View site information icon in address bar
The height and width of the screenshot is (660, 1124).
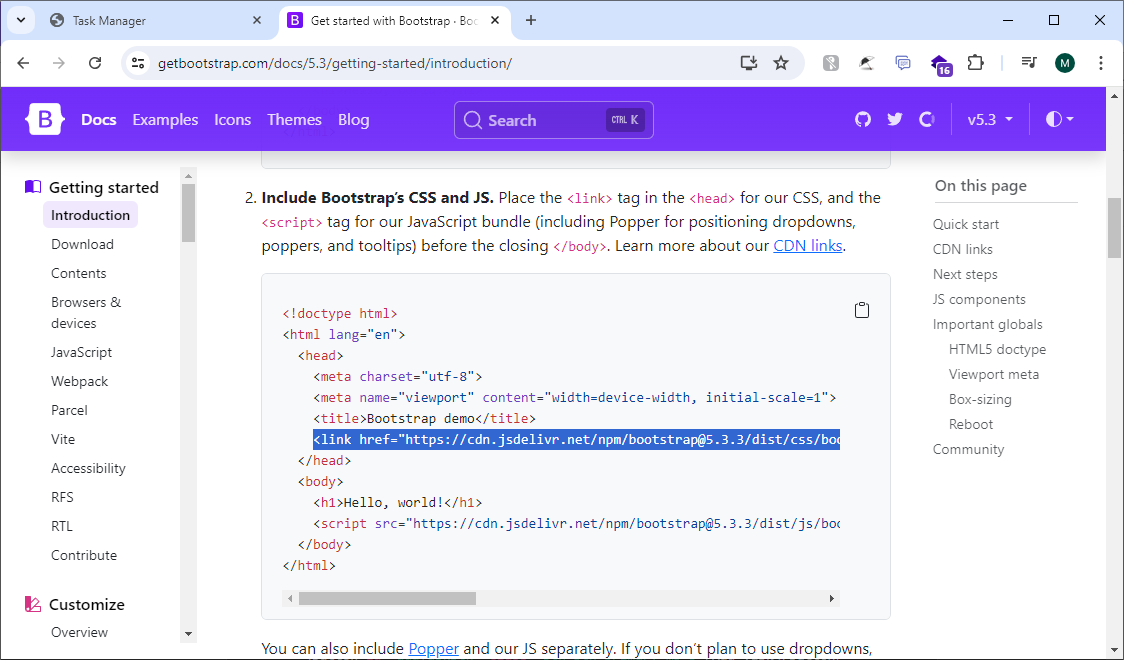coord(138,63)
